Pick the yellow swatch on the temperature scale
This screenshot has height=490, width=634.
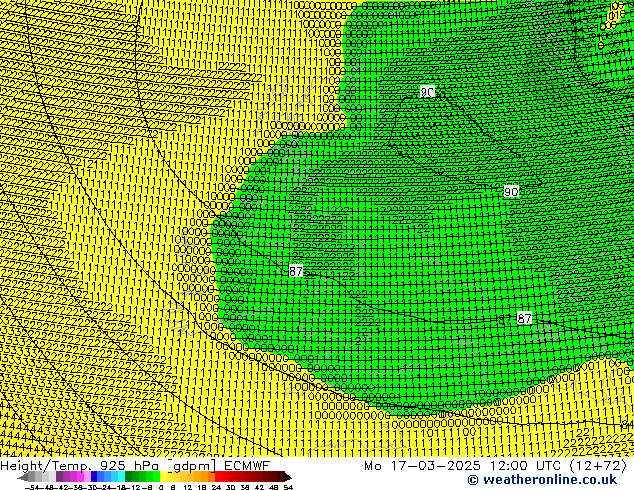(x=163, y=476)
